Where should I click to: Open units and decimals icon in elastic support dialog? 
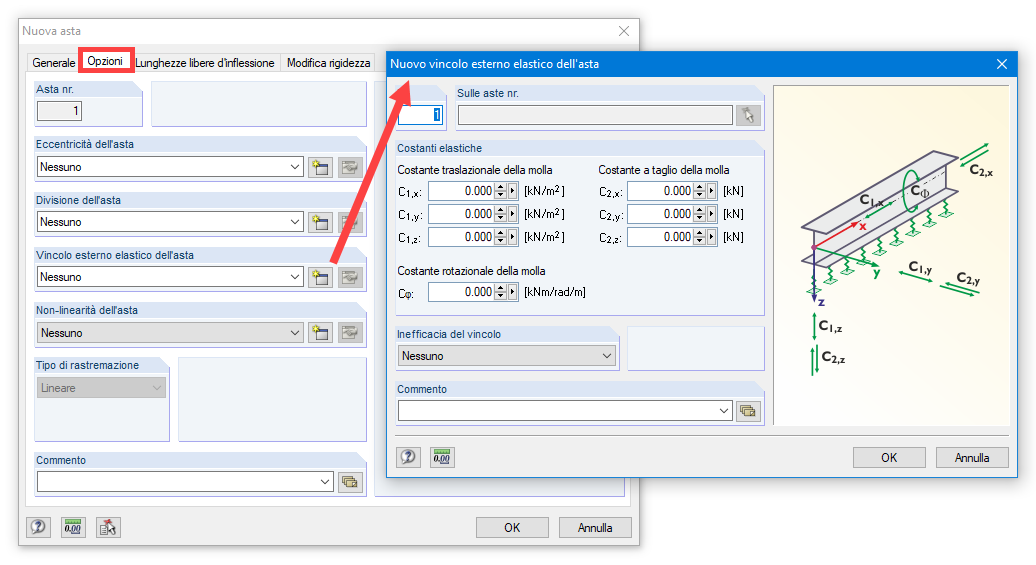tap(442, 457)
